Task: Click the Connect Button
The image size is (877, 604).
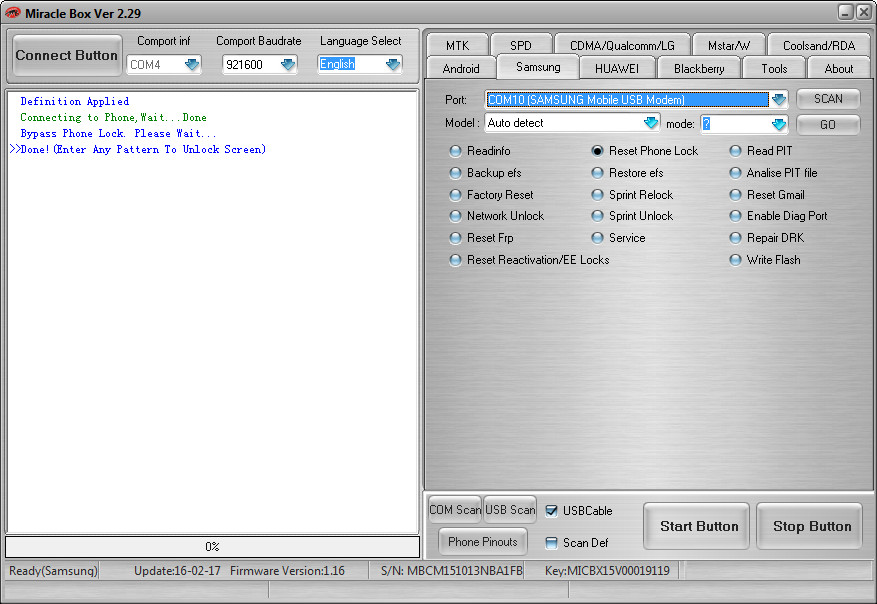Action: [x=67, y=55]
